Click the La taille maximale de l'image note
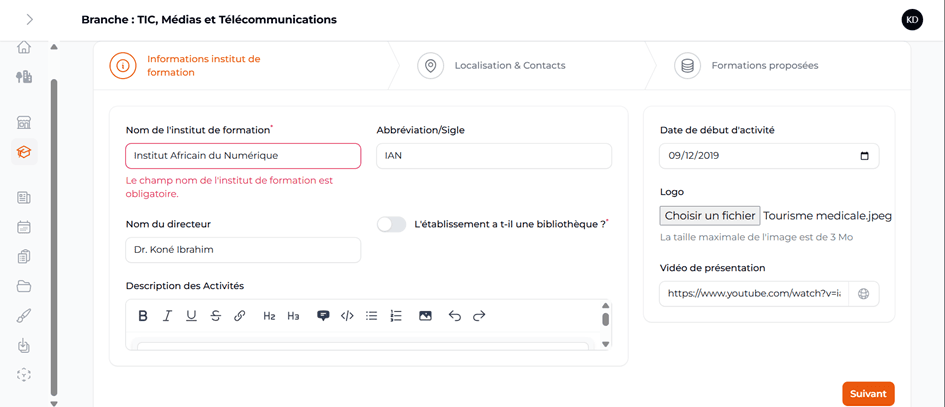This screenshot has width=945, height=407. point(756,238)
